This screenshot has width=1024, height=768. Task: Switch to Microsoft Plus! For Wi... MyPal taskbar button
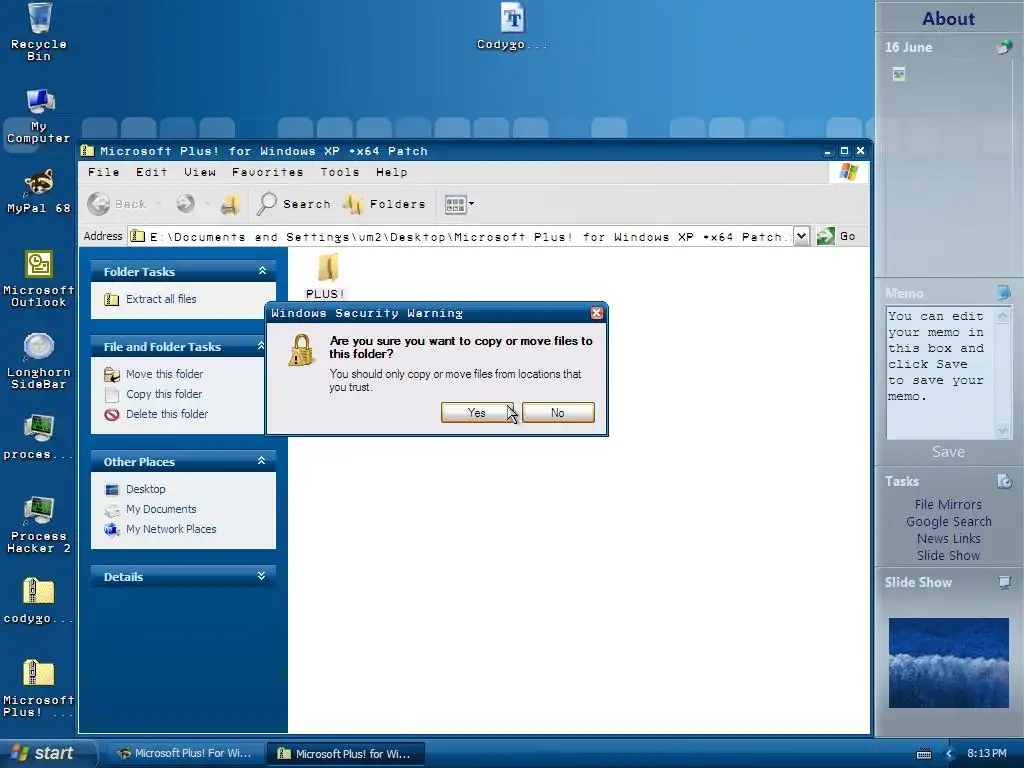pyautogui.click(x=185, y=754)
